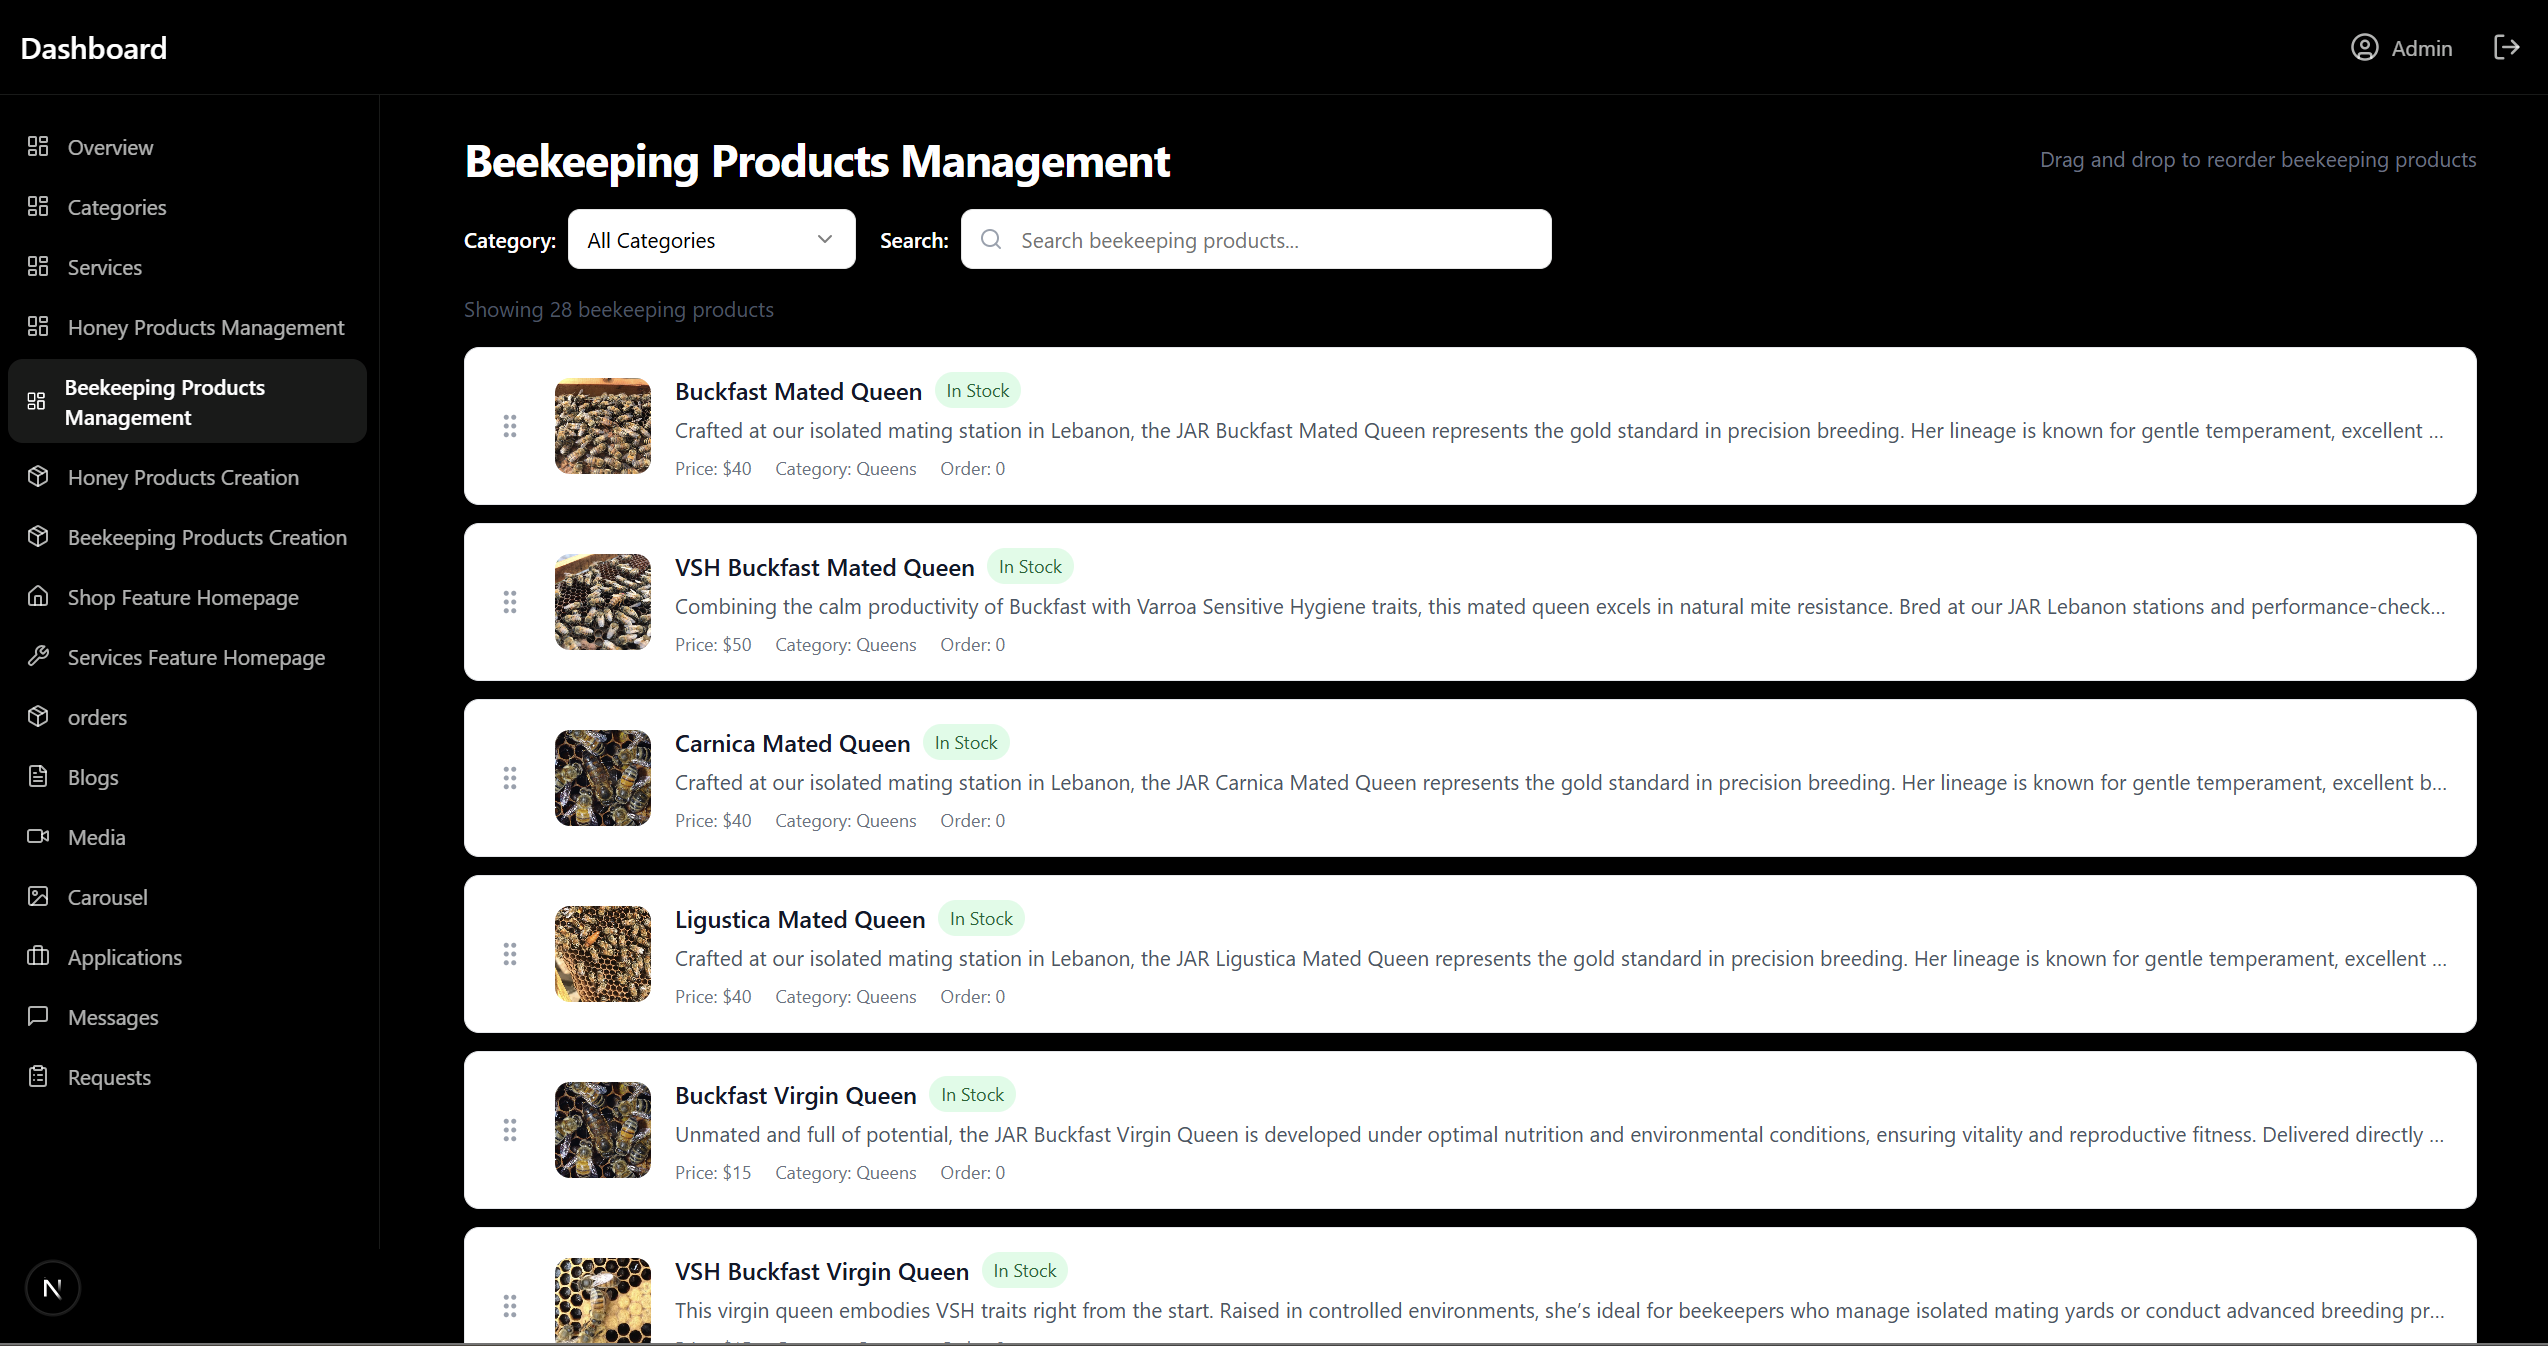This screenshot has width=2548, height=1346.
Task: Click the search magnifier icon
Action: pyautogui.click(x=990, y=240)
